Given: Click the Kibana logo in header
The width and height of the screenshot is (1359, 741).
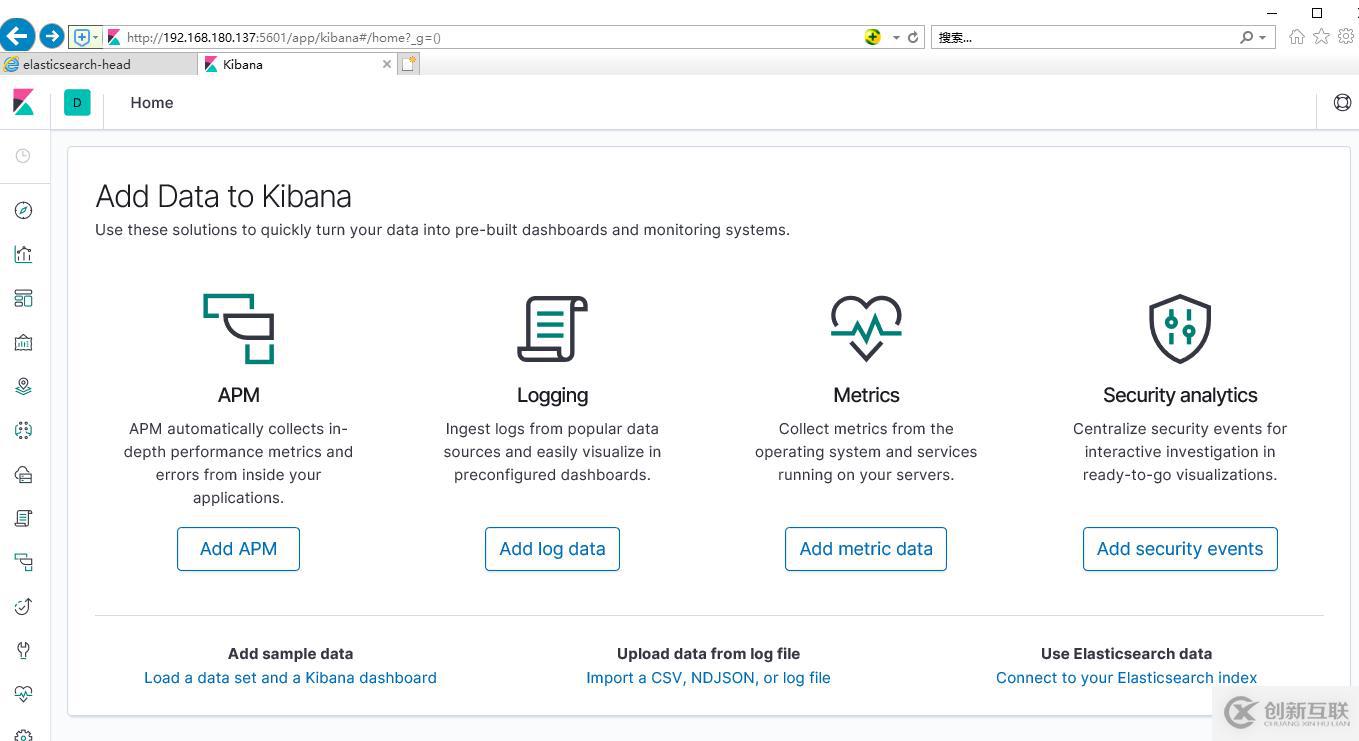Looking at the screenshot, I should 23,102.
